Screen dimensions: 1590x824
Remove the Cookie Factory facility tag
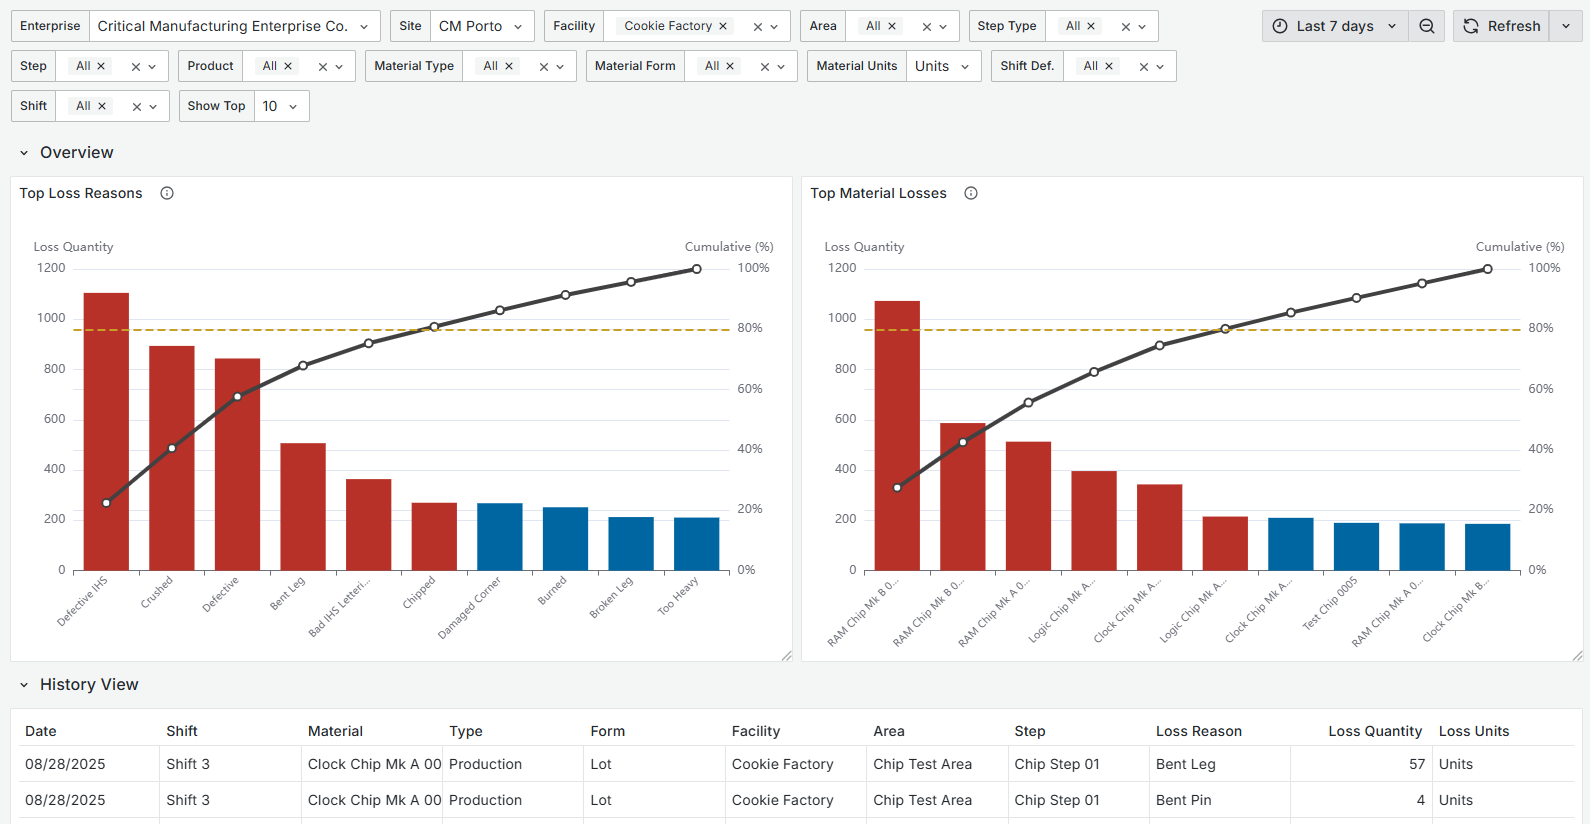point(723,26)
